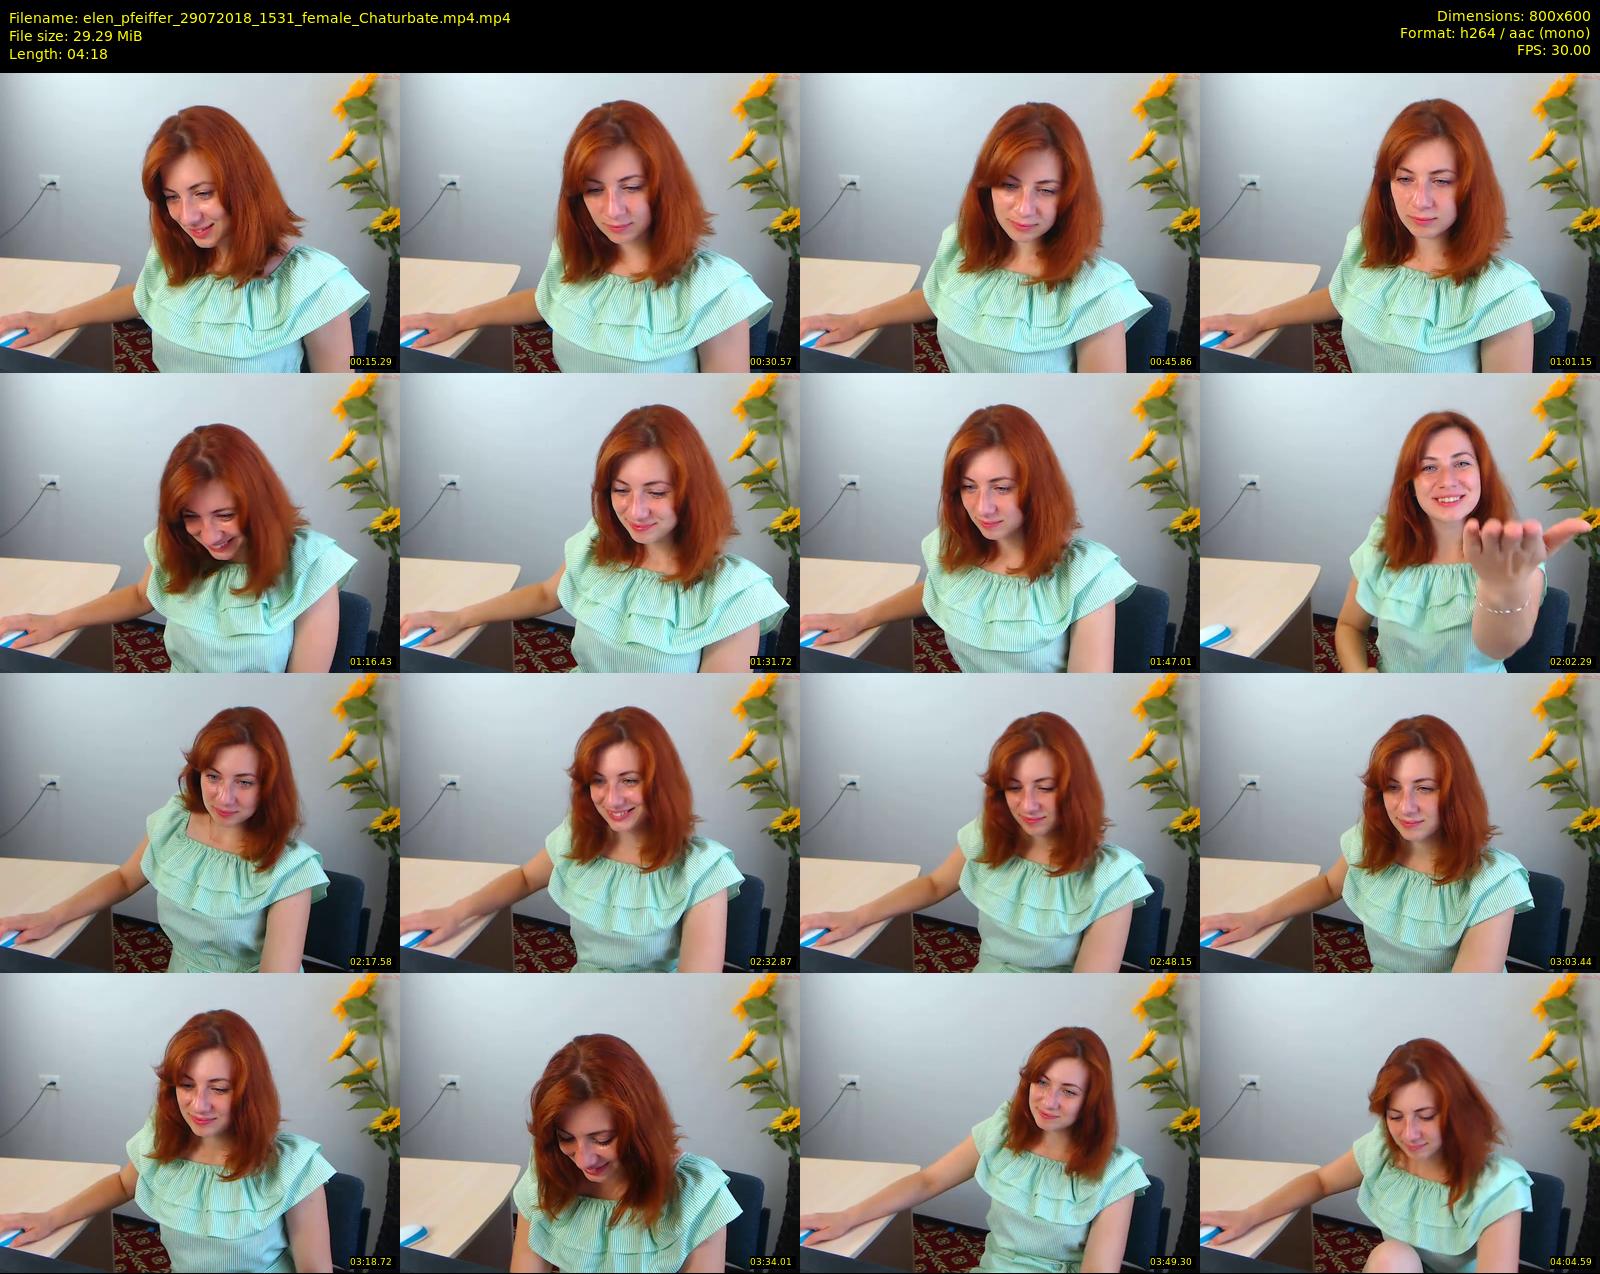Select the thumbnail timestamped 03:18.72
Viewport: 1600px width, 1274px height.
pos(200,1122)
